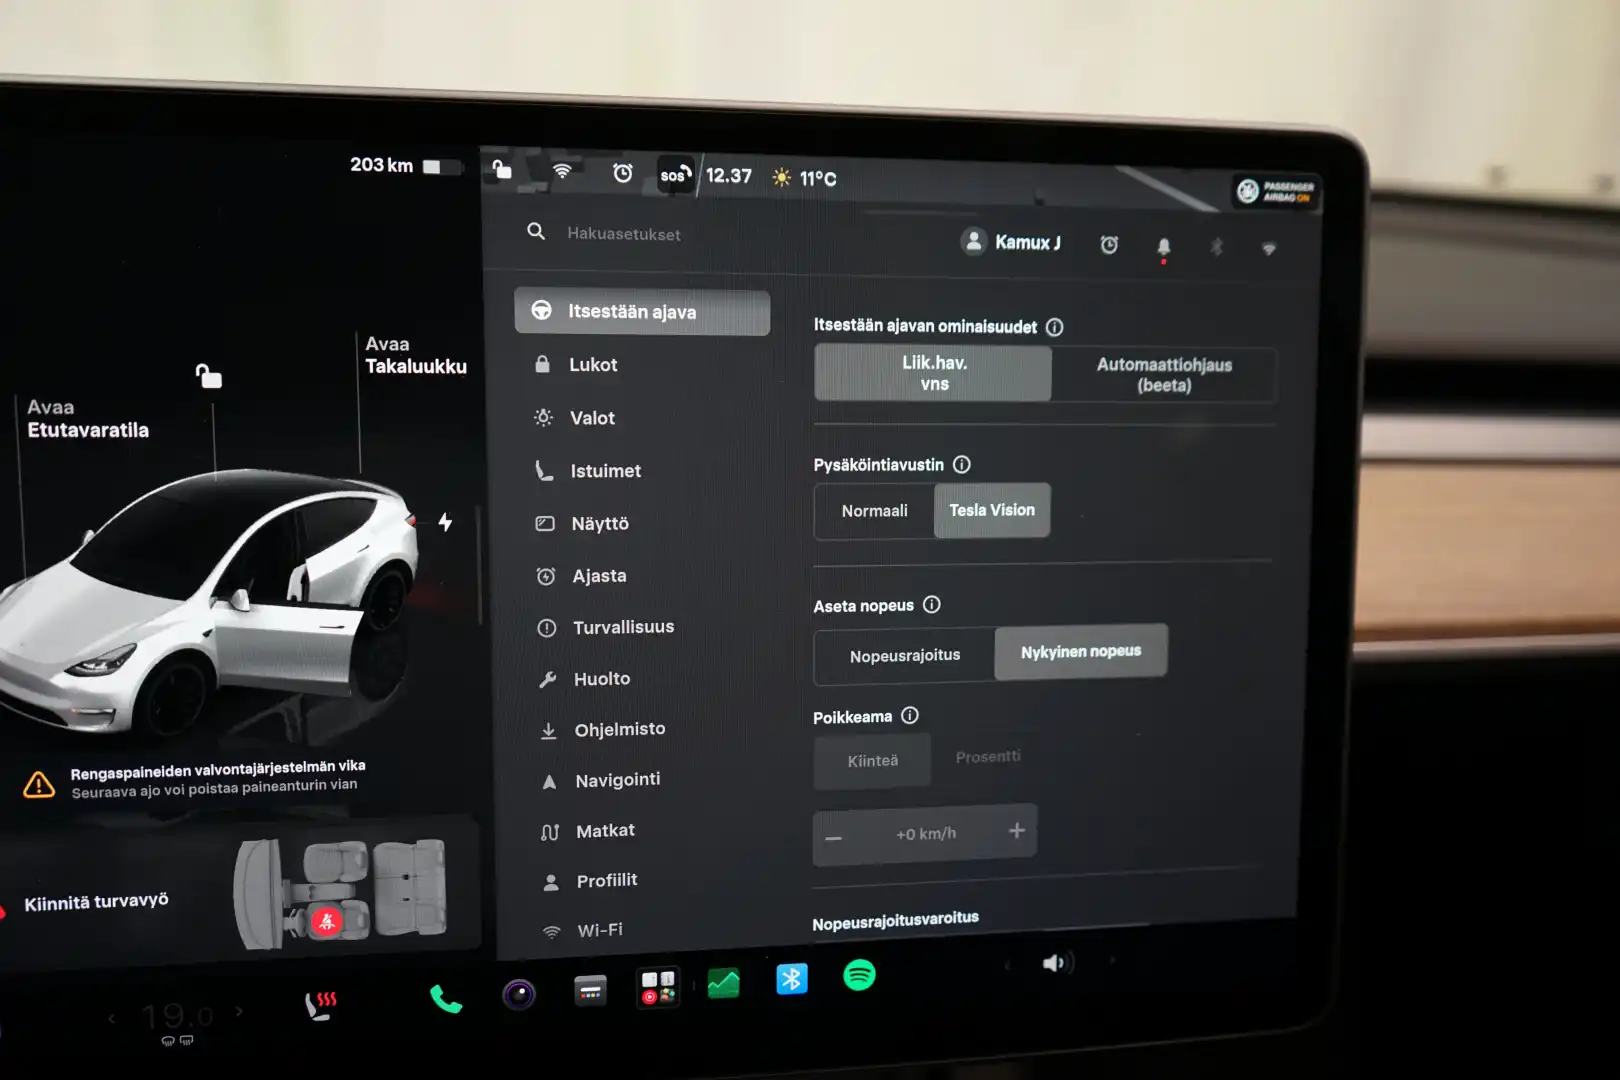Tap the alarm clock icon beside Kamux J
This screenshot has width=1620, height=1080.
point(1109,245)
